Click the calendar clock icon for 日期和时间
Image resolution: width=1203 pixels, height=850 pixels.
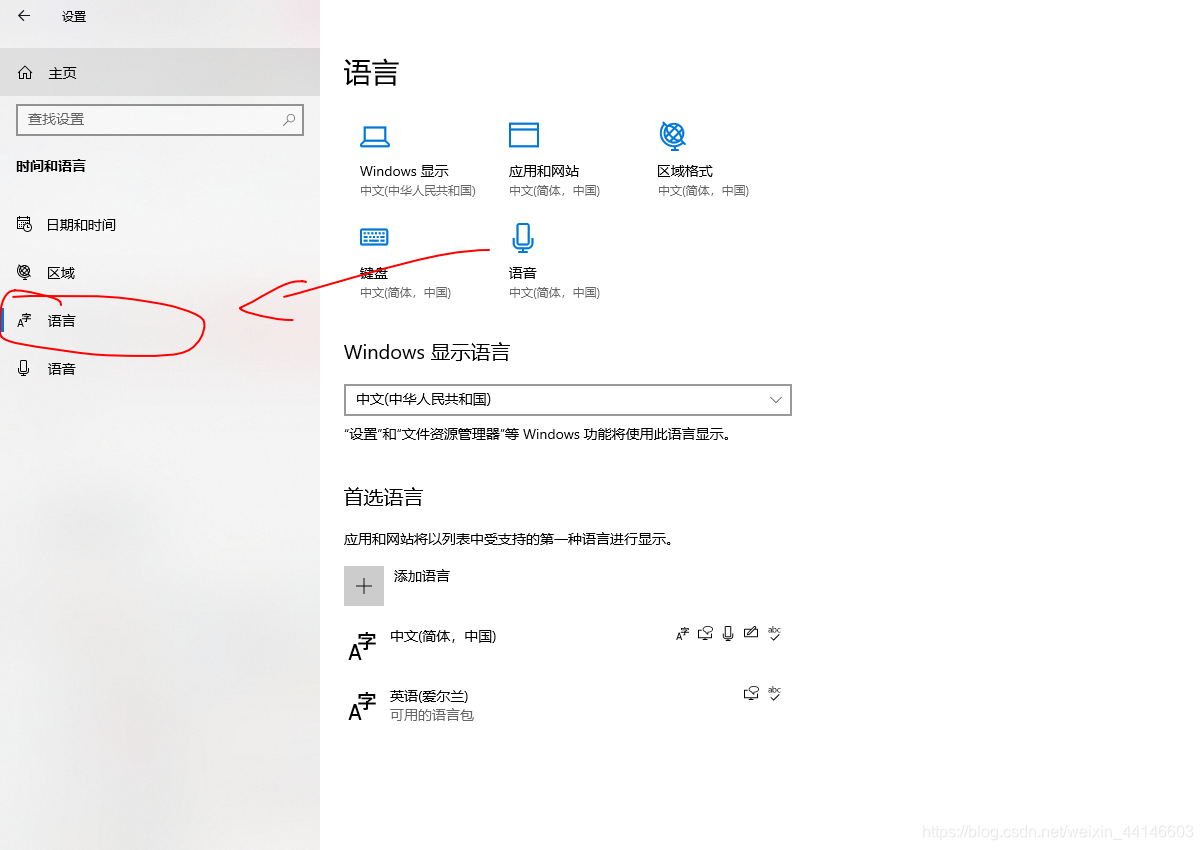point(25,224)
